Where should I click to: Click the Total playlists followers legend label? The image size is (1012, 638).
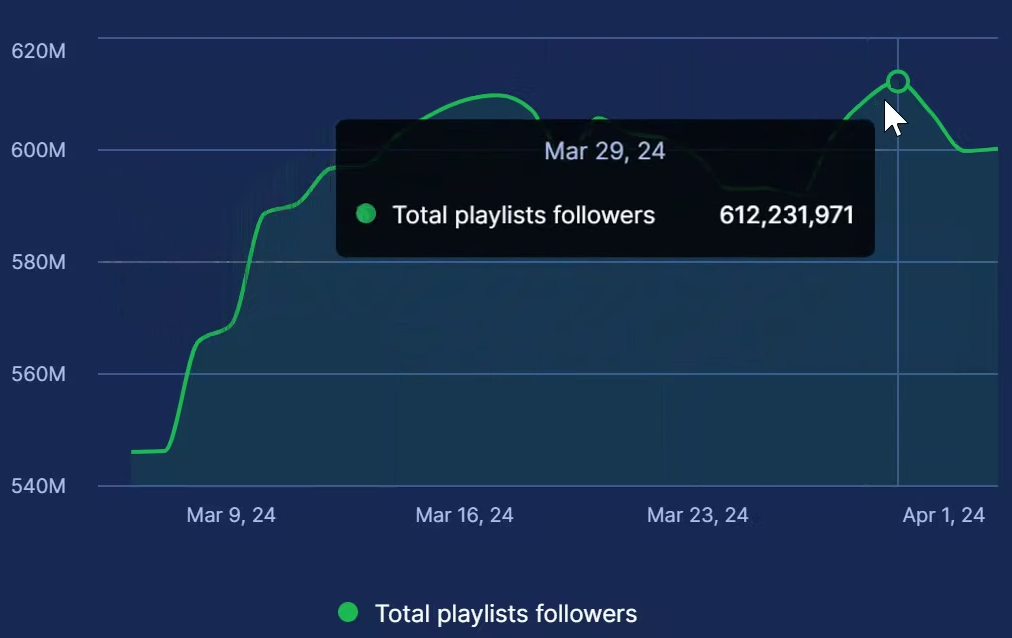(x=505, y=613)
